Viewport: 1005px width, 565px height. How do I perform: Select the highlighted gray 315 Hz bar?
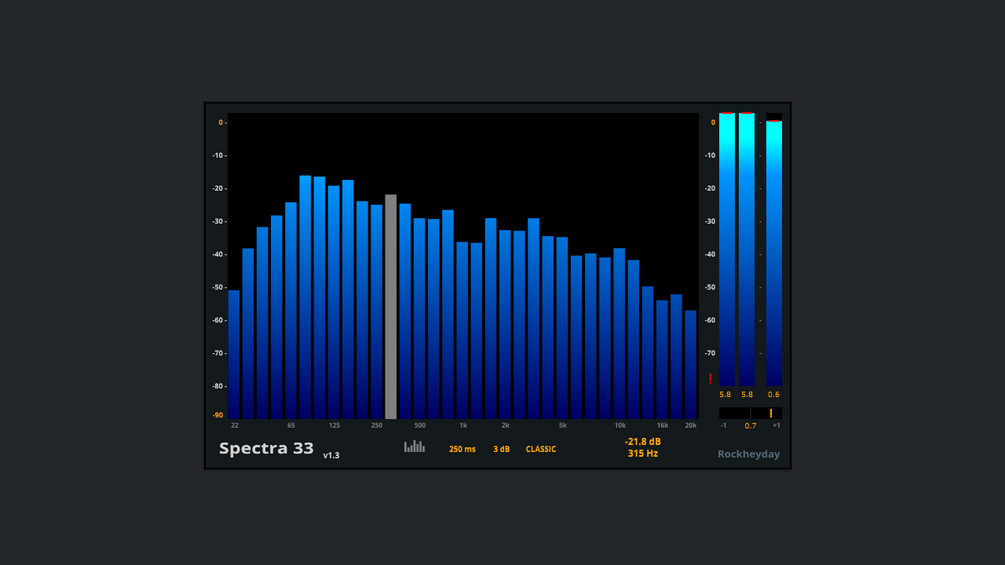click(x=390, y=307)
